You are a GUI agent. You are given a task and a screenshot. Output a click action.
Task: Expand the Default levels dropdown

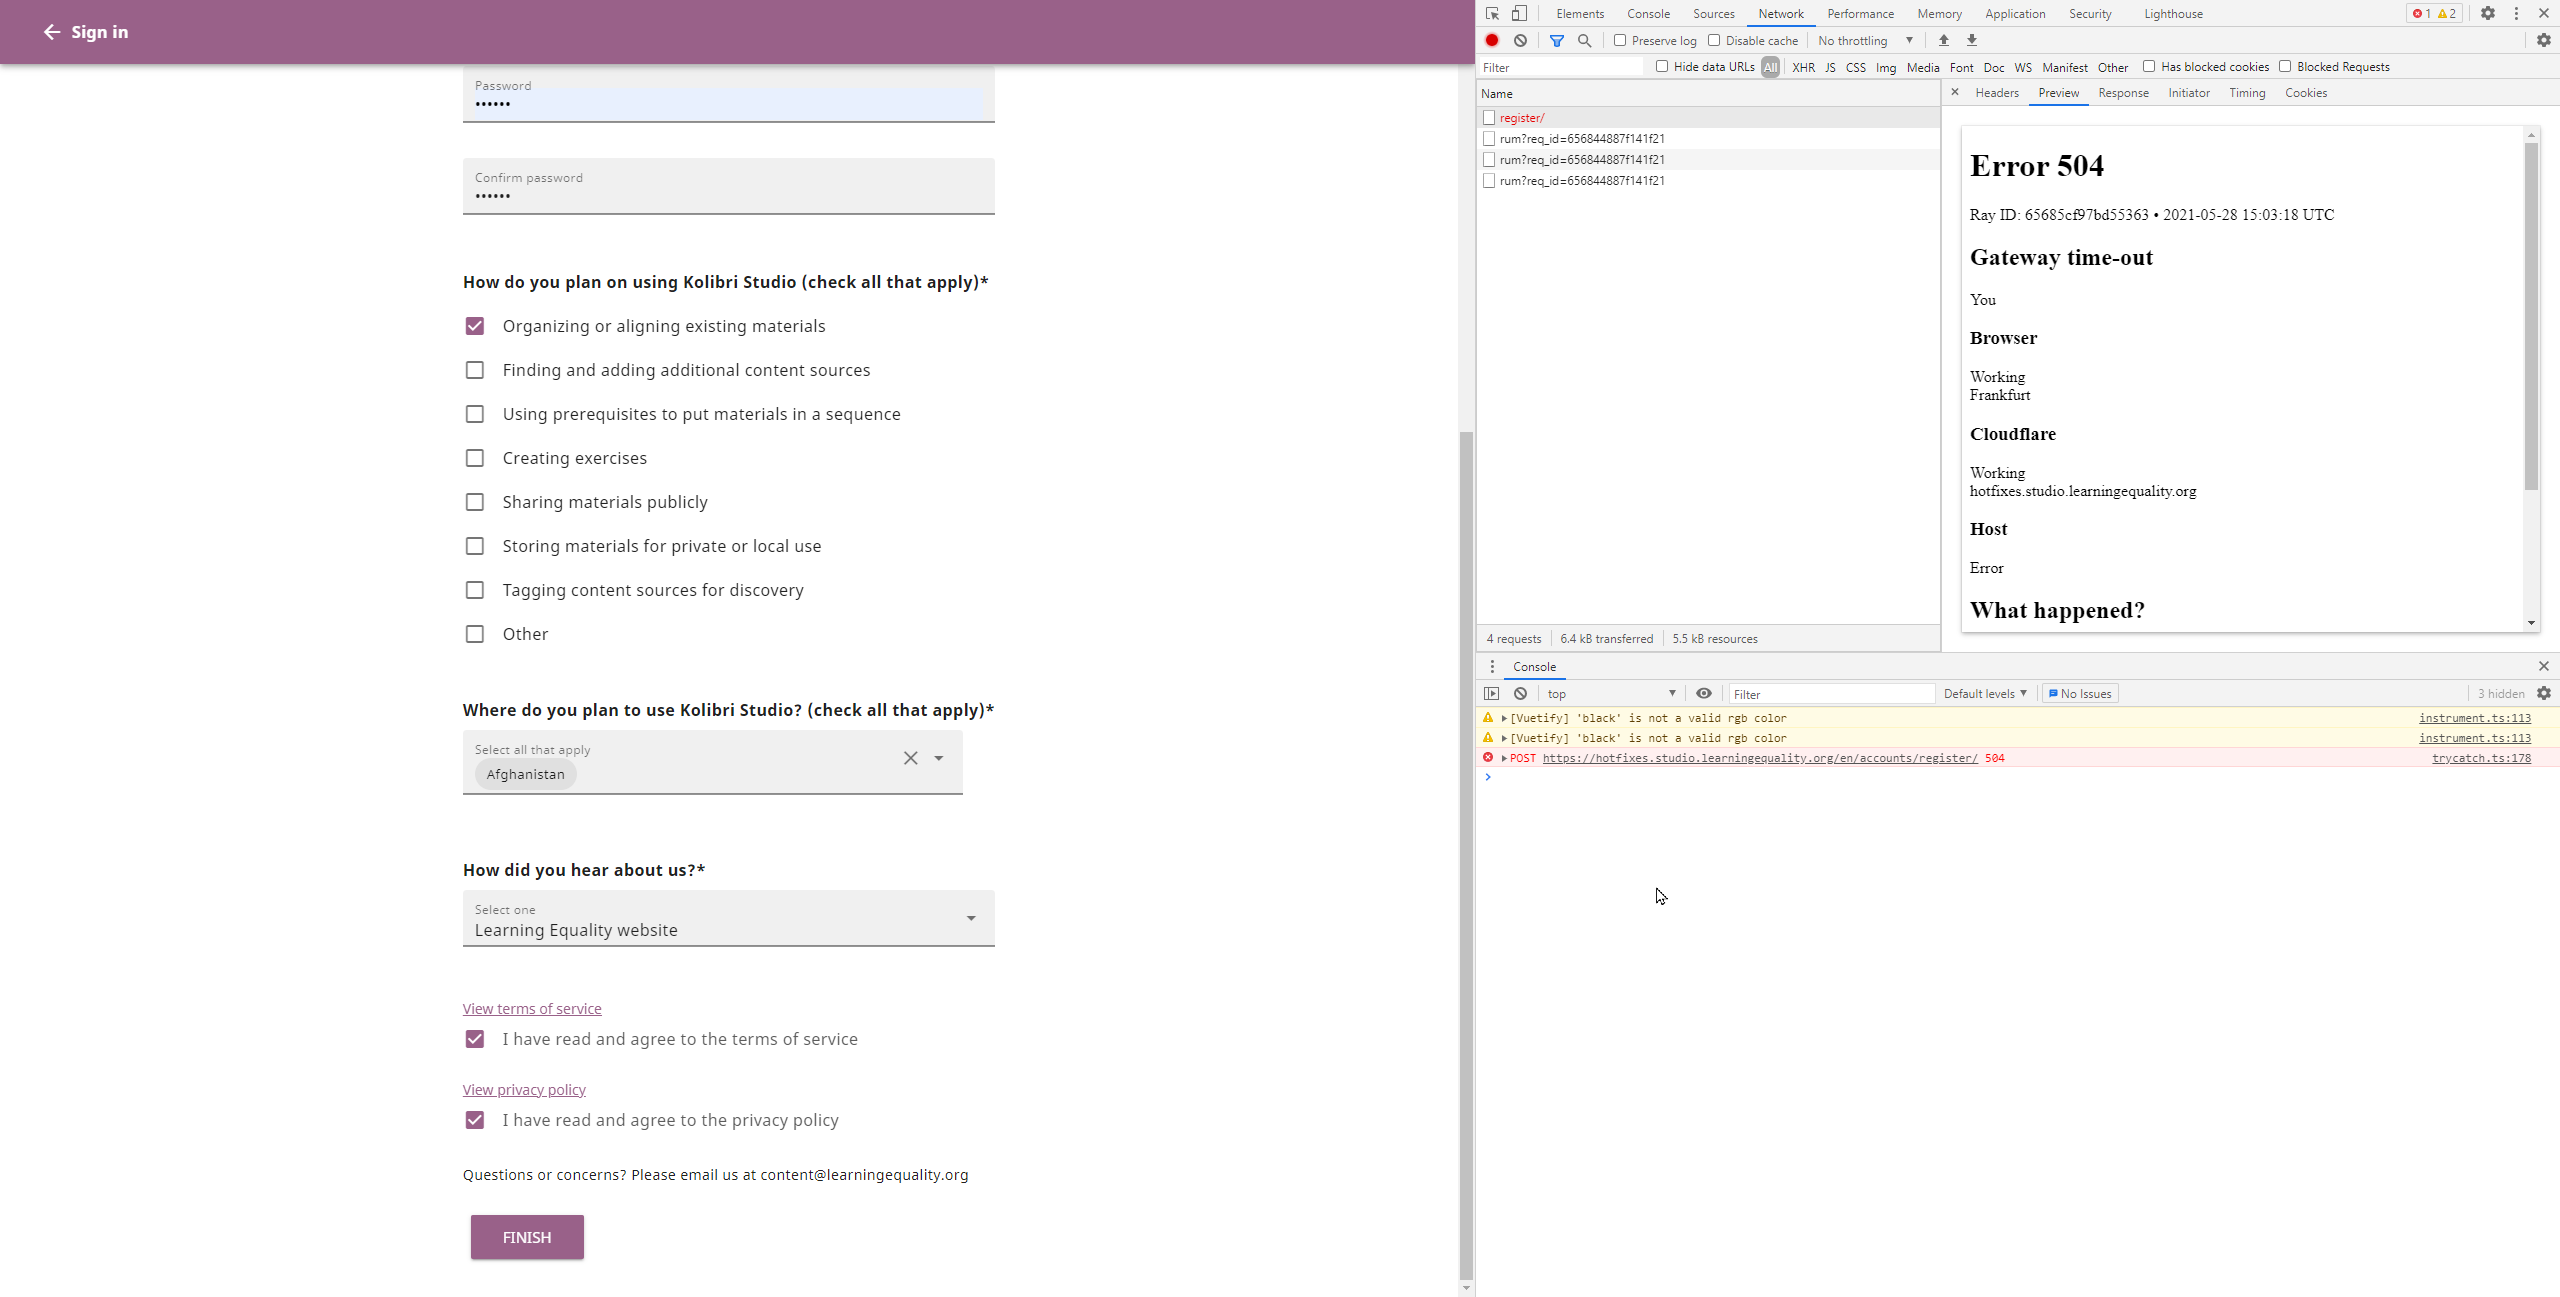pos(1984,693)
